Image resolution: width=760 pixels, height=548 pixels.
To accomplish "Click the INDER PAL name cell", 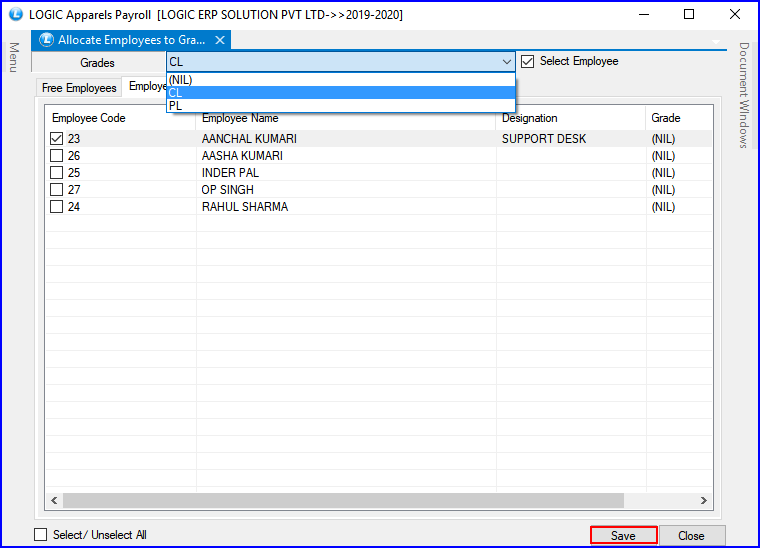I will click(x=346, y=172).
